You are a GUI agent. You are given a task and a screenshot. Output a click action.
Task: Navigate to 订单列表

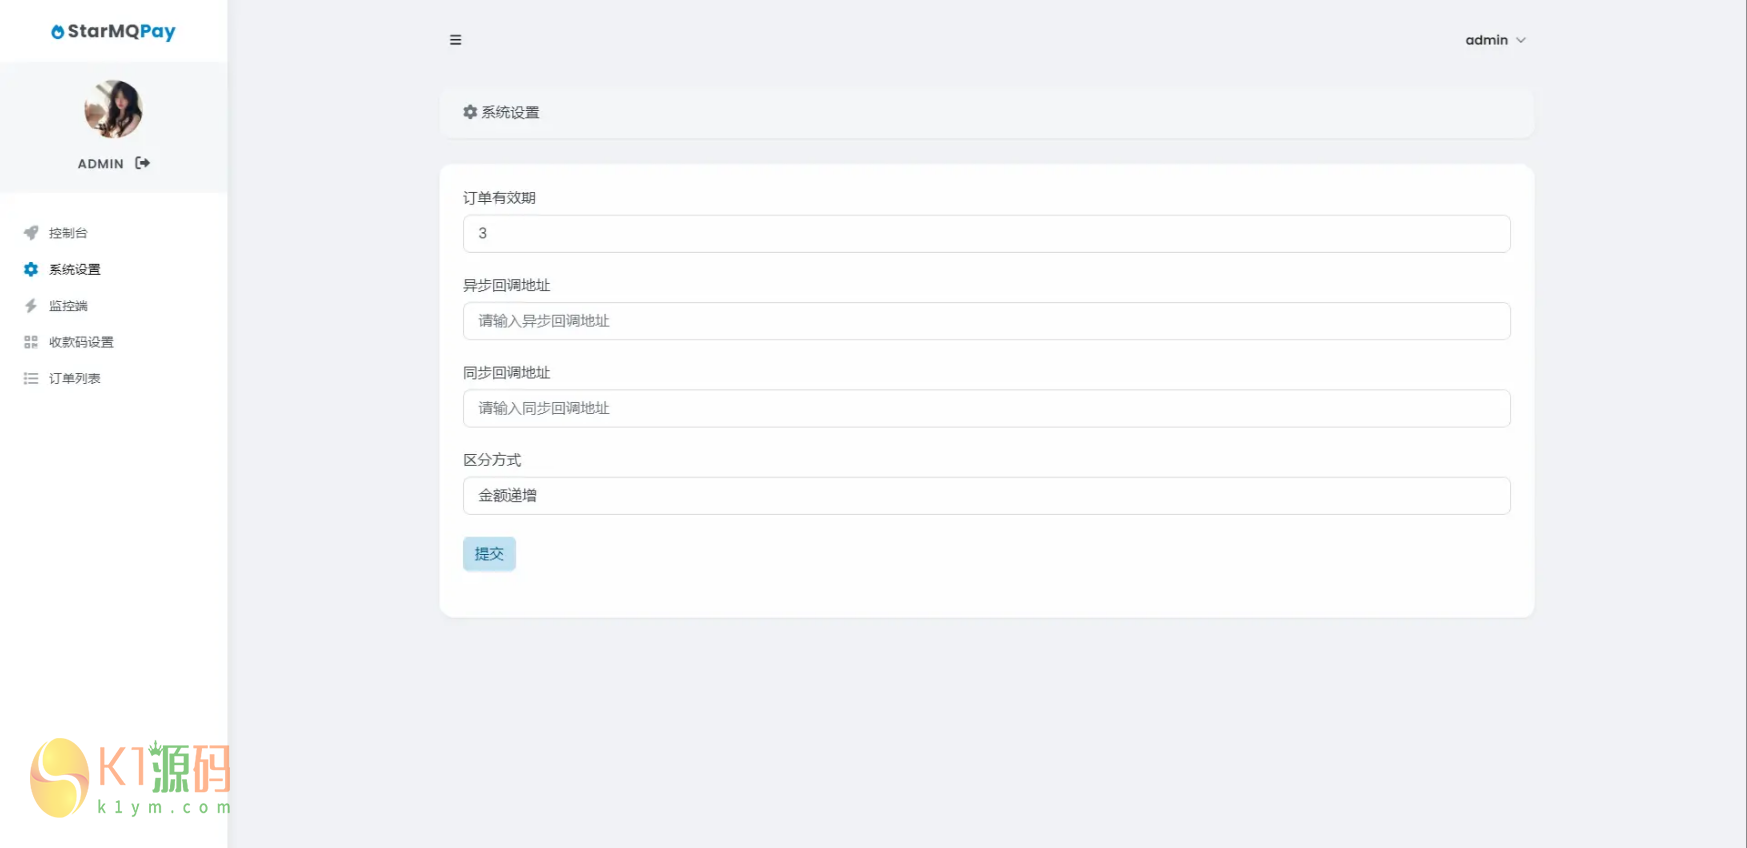(x=75, y=378)
